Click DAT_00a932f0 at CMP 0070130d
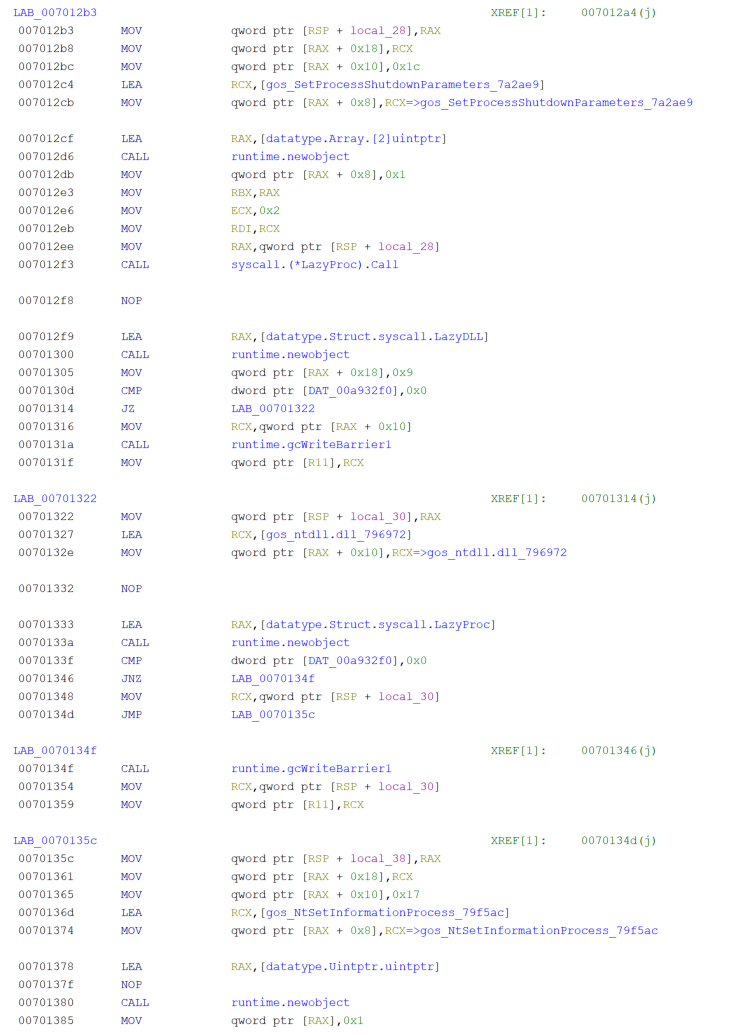This screenshot has height=1035, width=739. click(350, 391)
